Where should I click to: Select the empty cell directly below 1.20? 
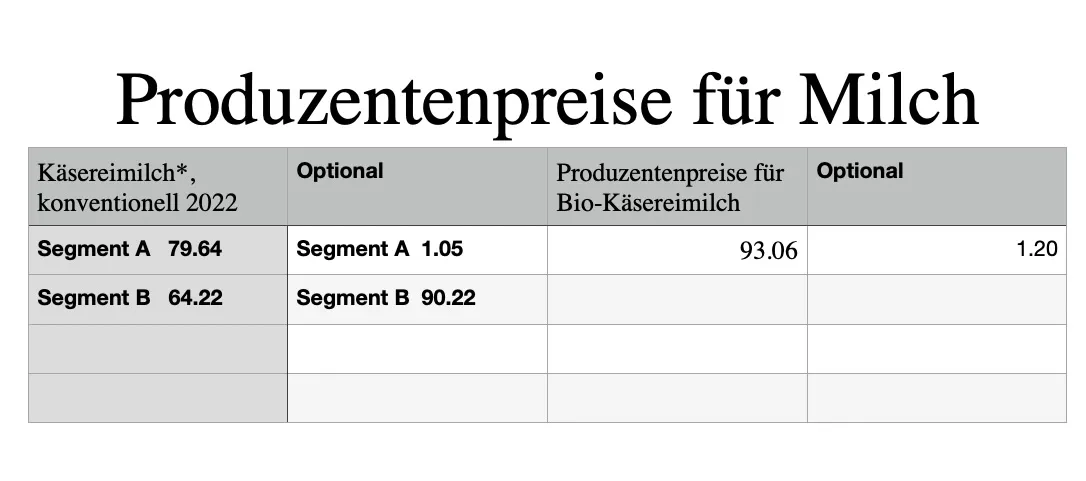[936, 299]
